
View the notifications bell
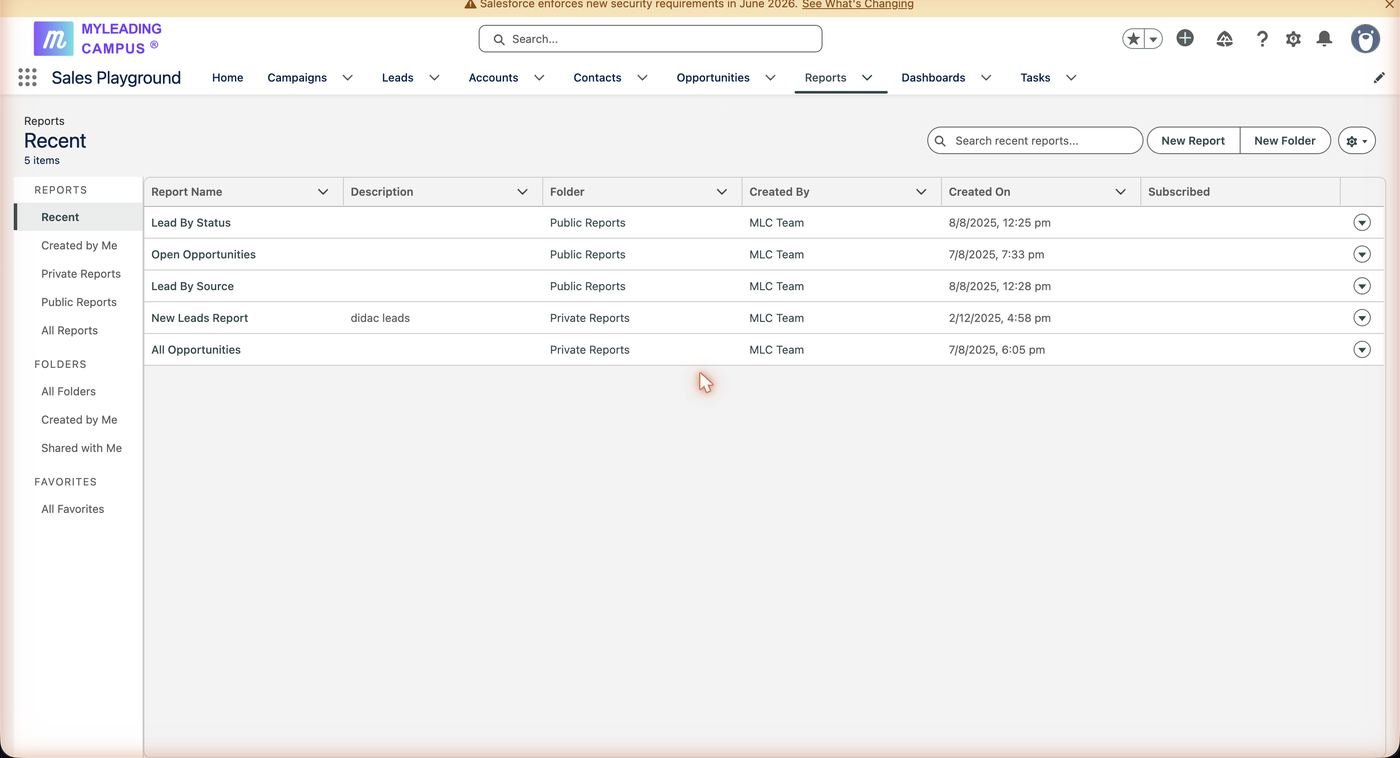tap(1324, 39)
